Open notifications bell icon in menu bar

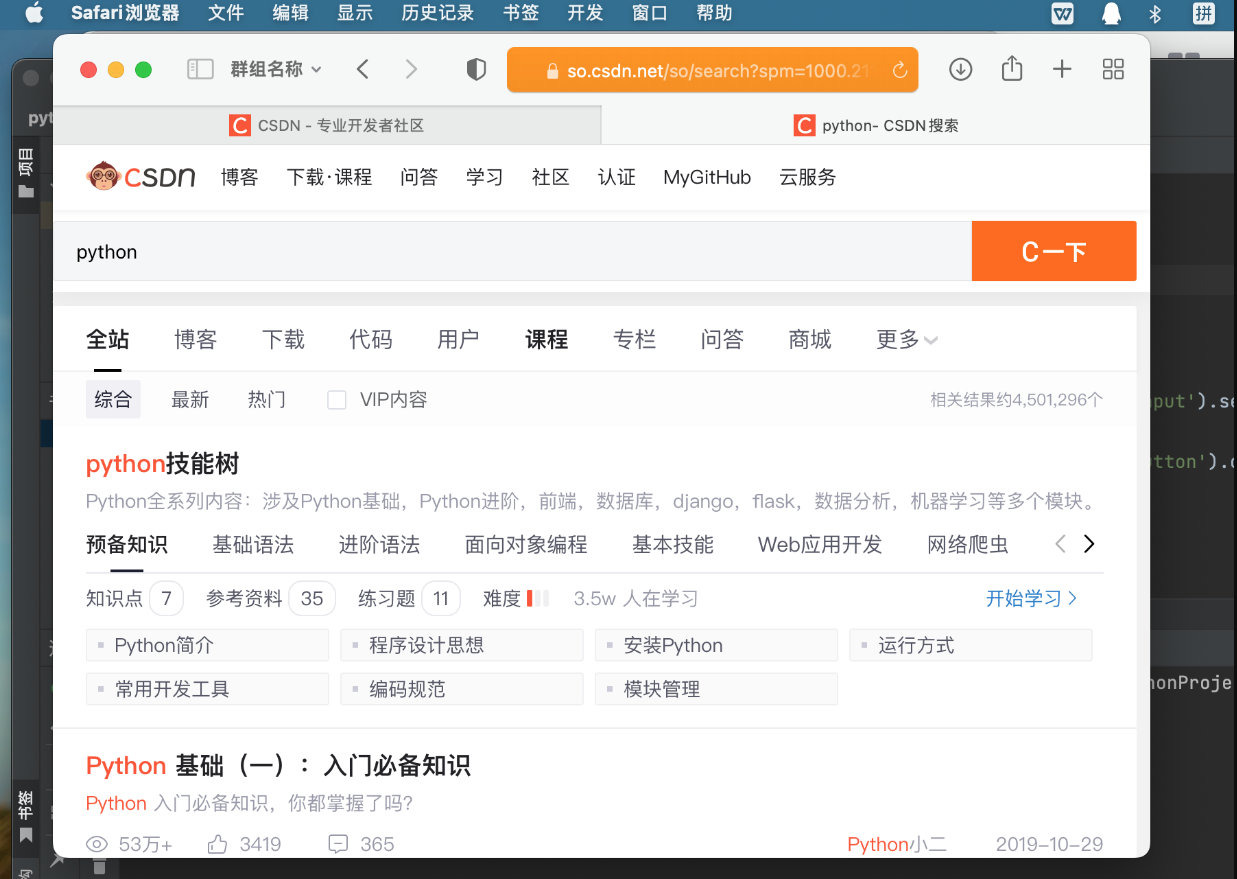(x=1111, y=13)
